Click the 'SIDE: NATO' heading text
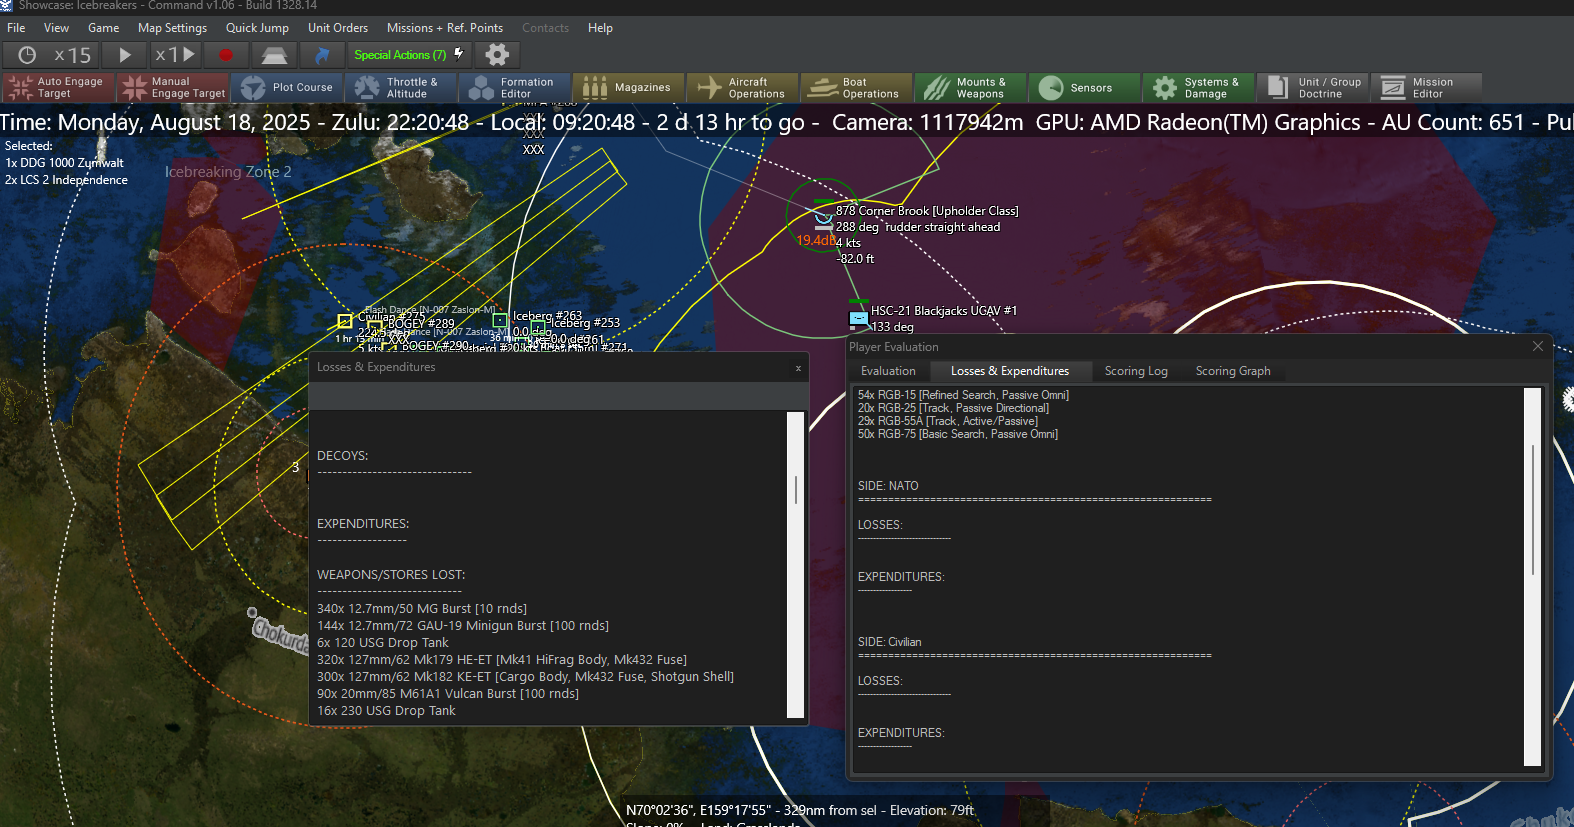This screenshot has height=827, width=1574. (x=888, y=486)
